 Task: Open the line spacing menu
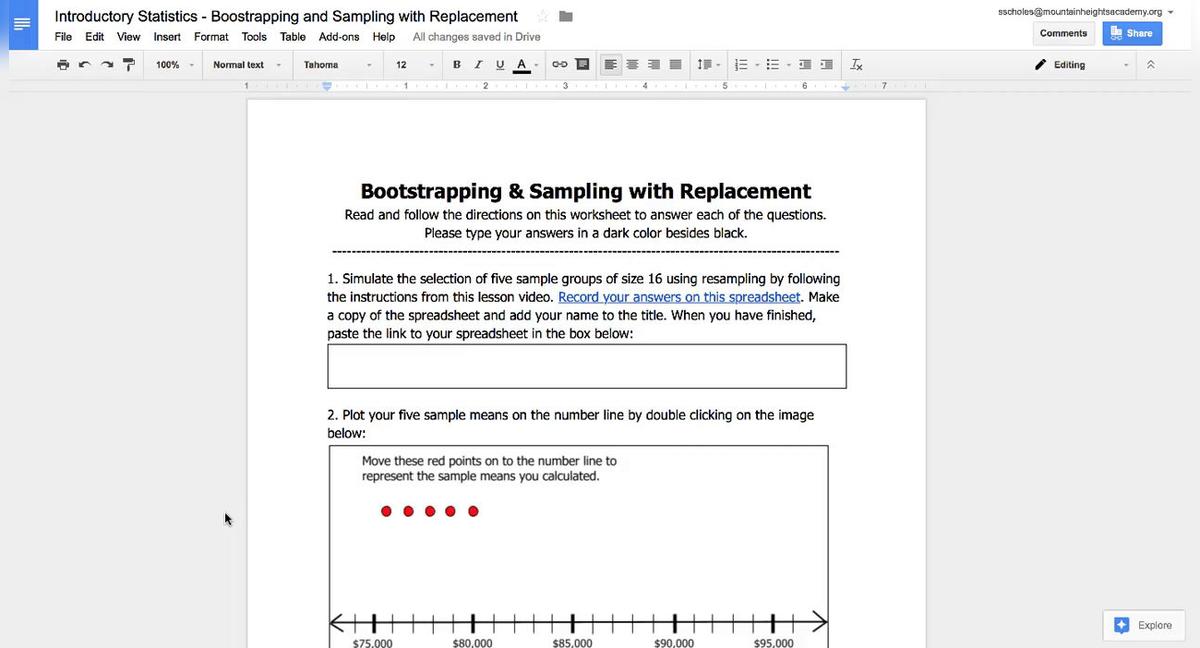pyautogui.click(x=707, y=65)
